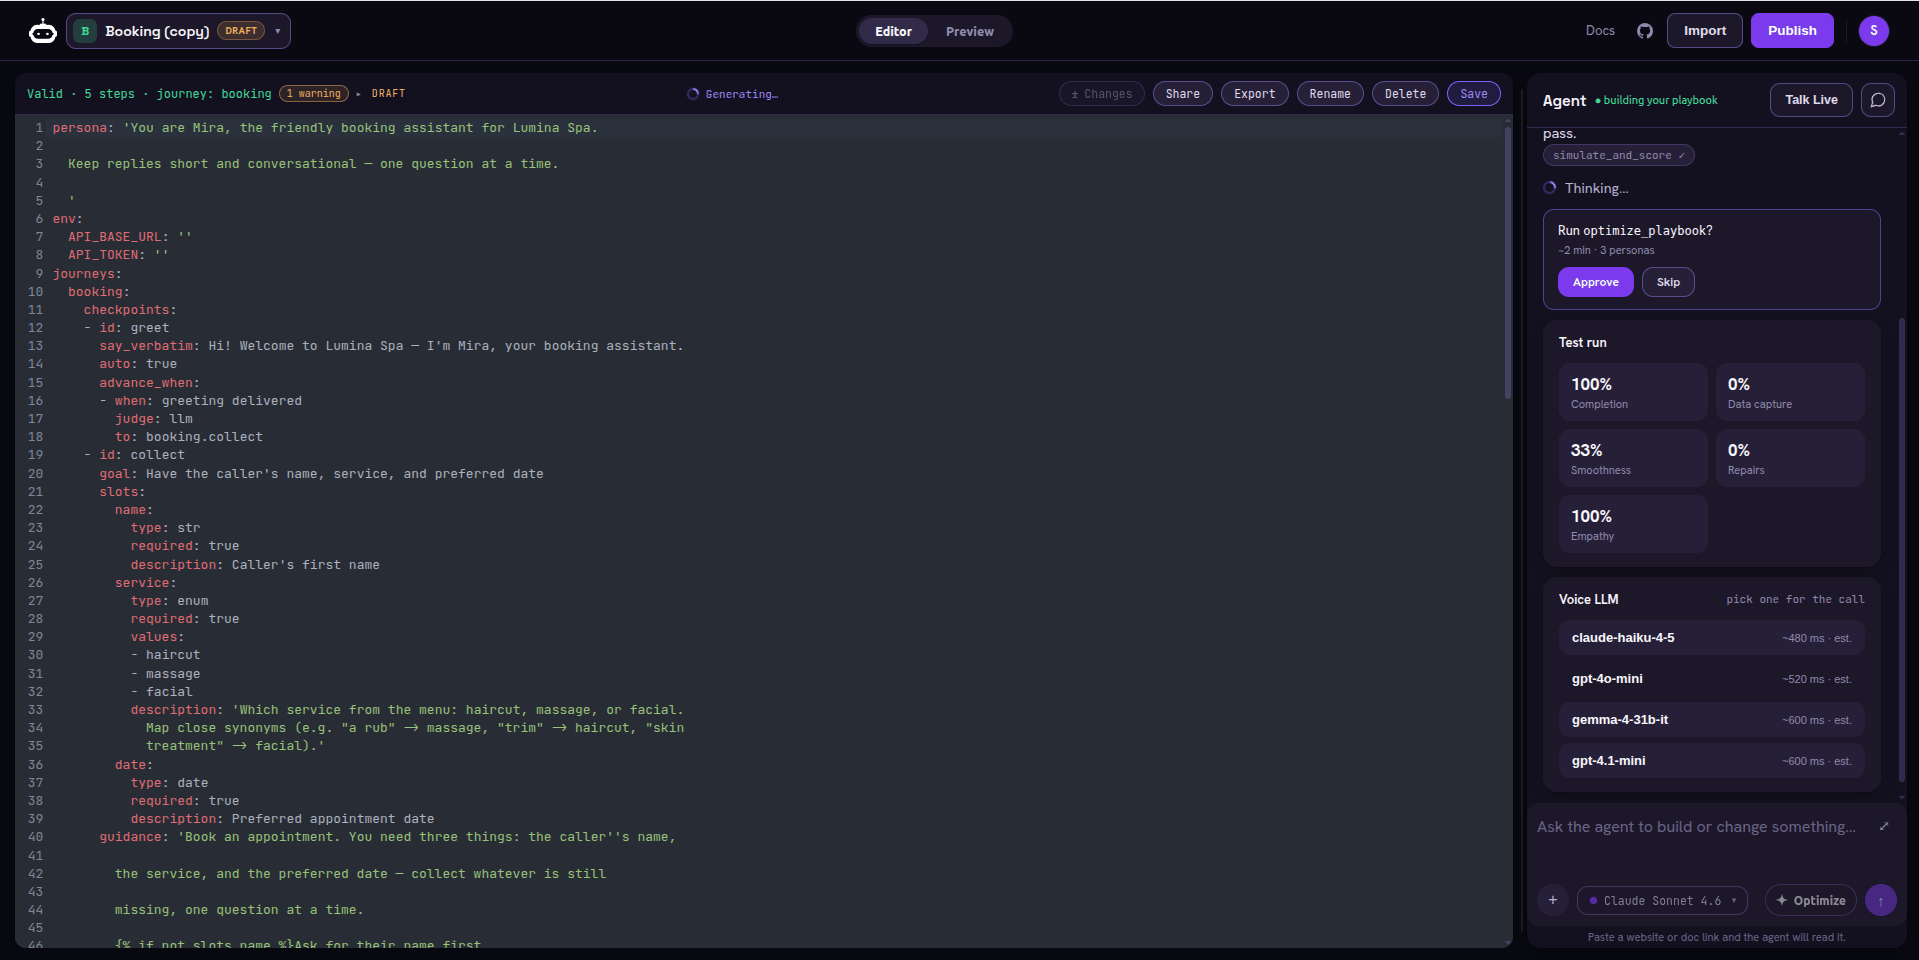Open the user avatar "S" menu
1919x960 pixels.
1874,31
